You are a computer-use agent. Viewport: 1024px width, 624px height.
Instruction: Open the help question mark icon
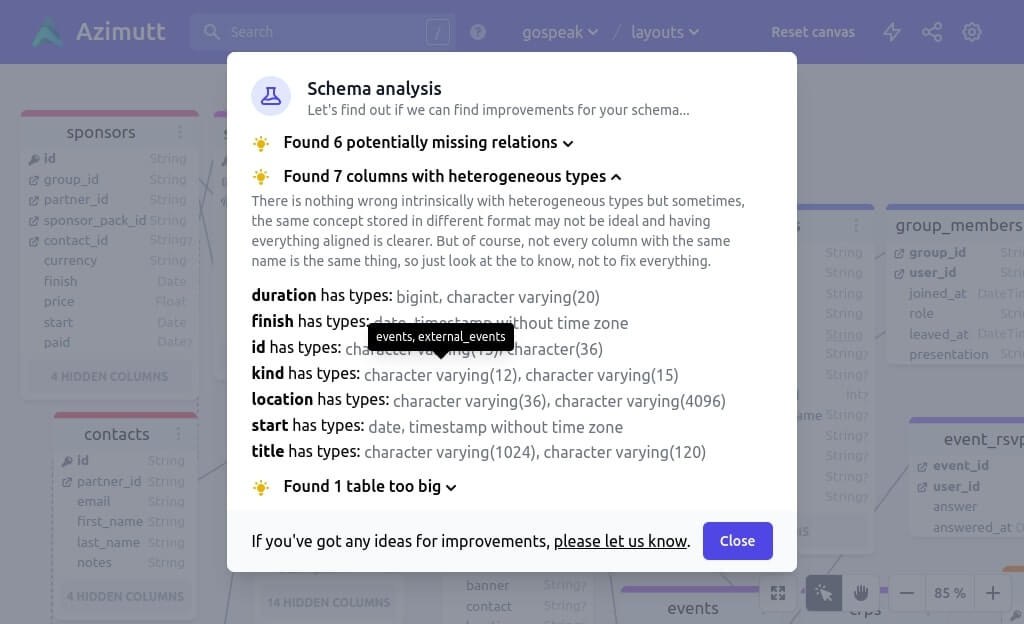pyautogui.click(x=478, y=32)
